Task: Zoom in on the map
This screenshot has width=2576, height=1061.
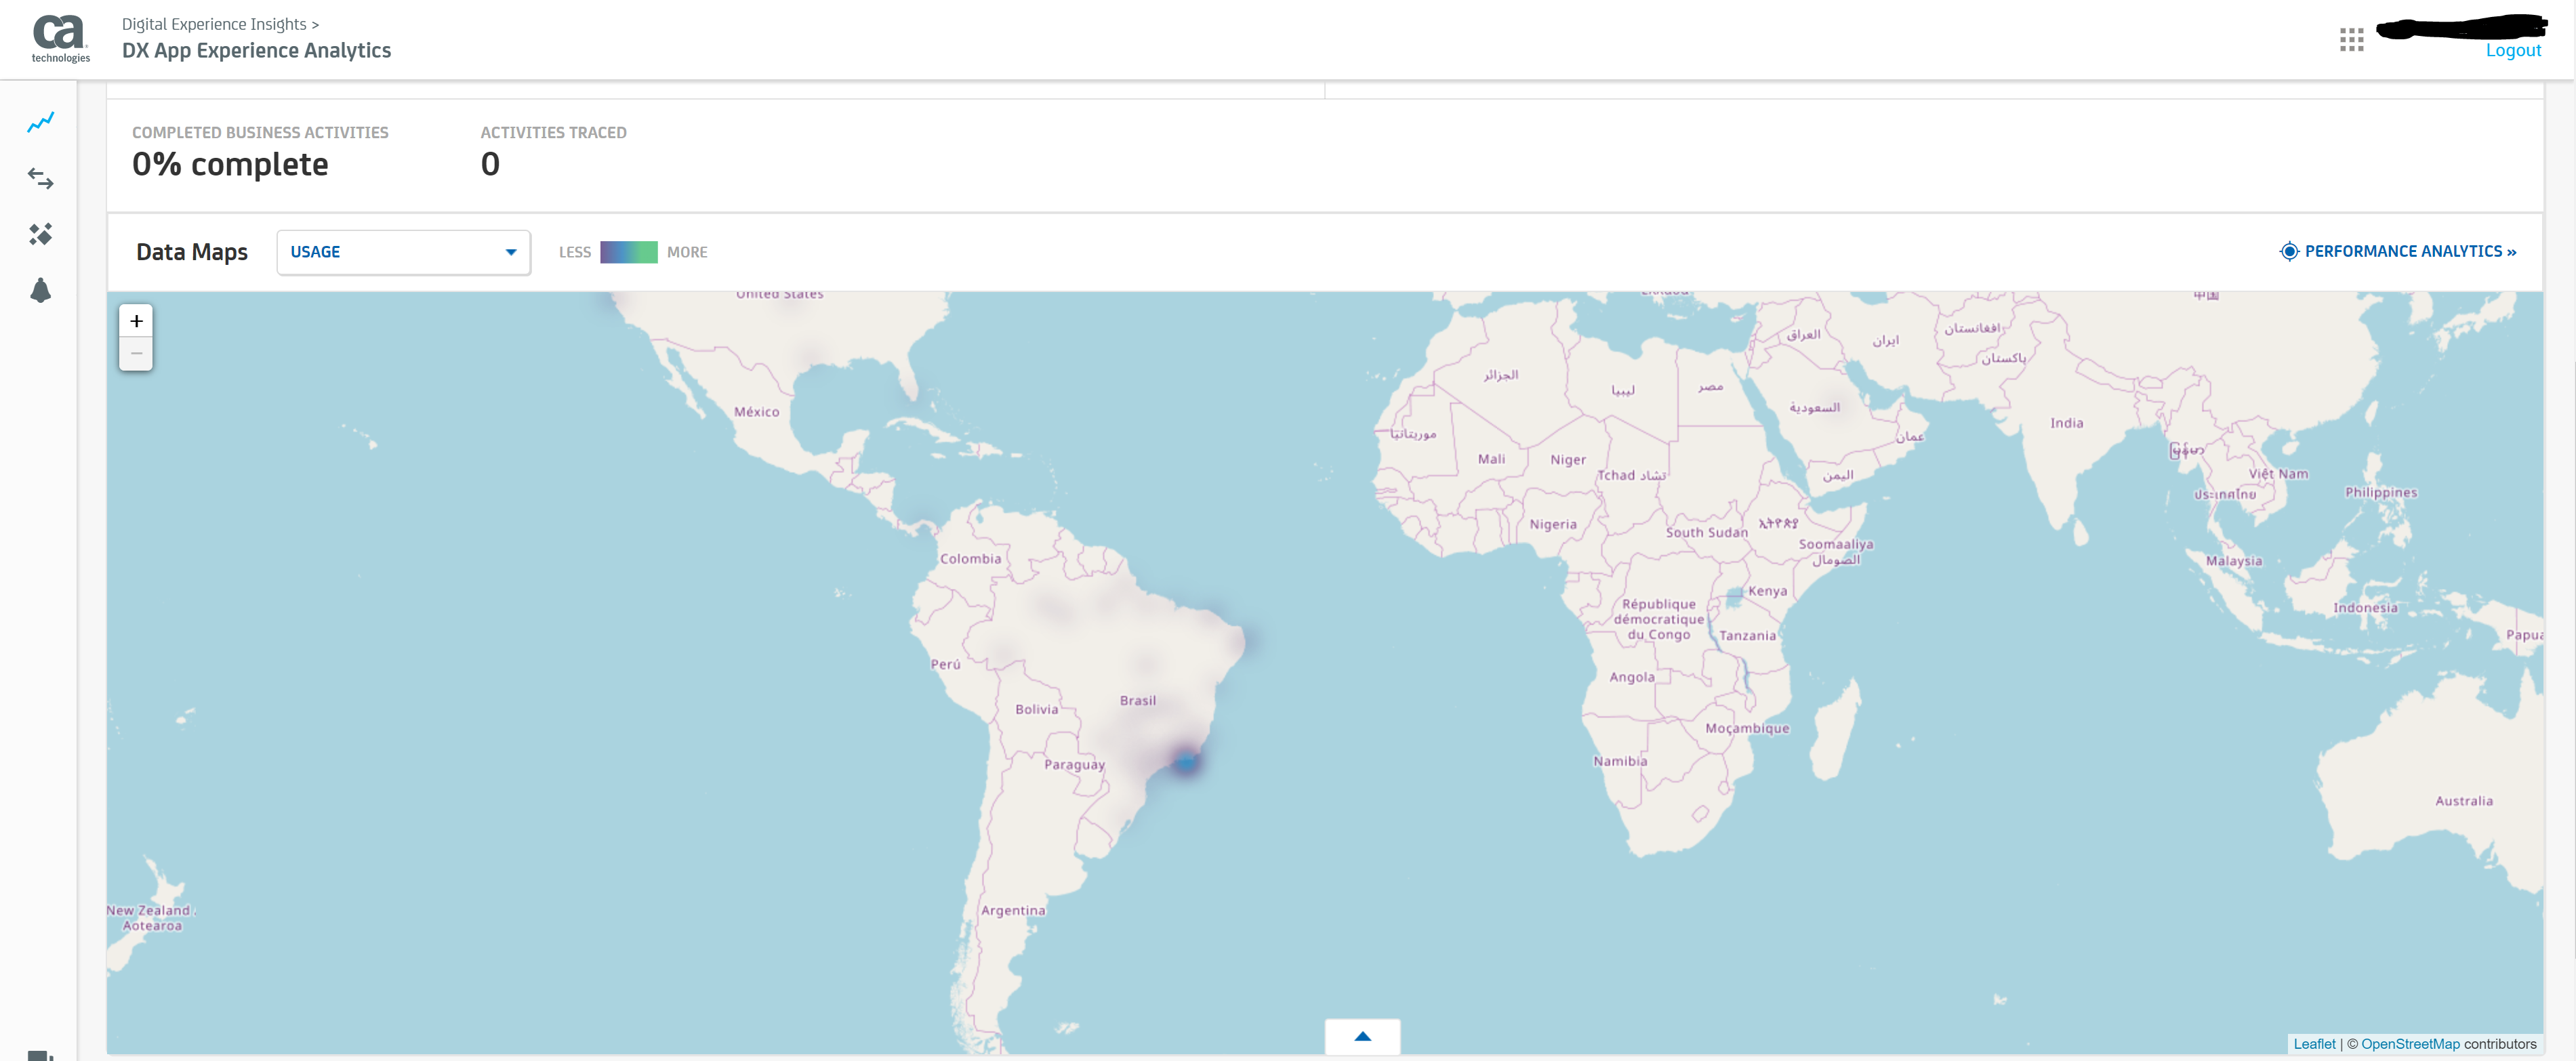Action: pyautogui.click(x=136, y=321)
